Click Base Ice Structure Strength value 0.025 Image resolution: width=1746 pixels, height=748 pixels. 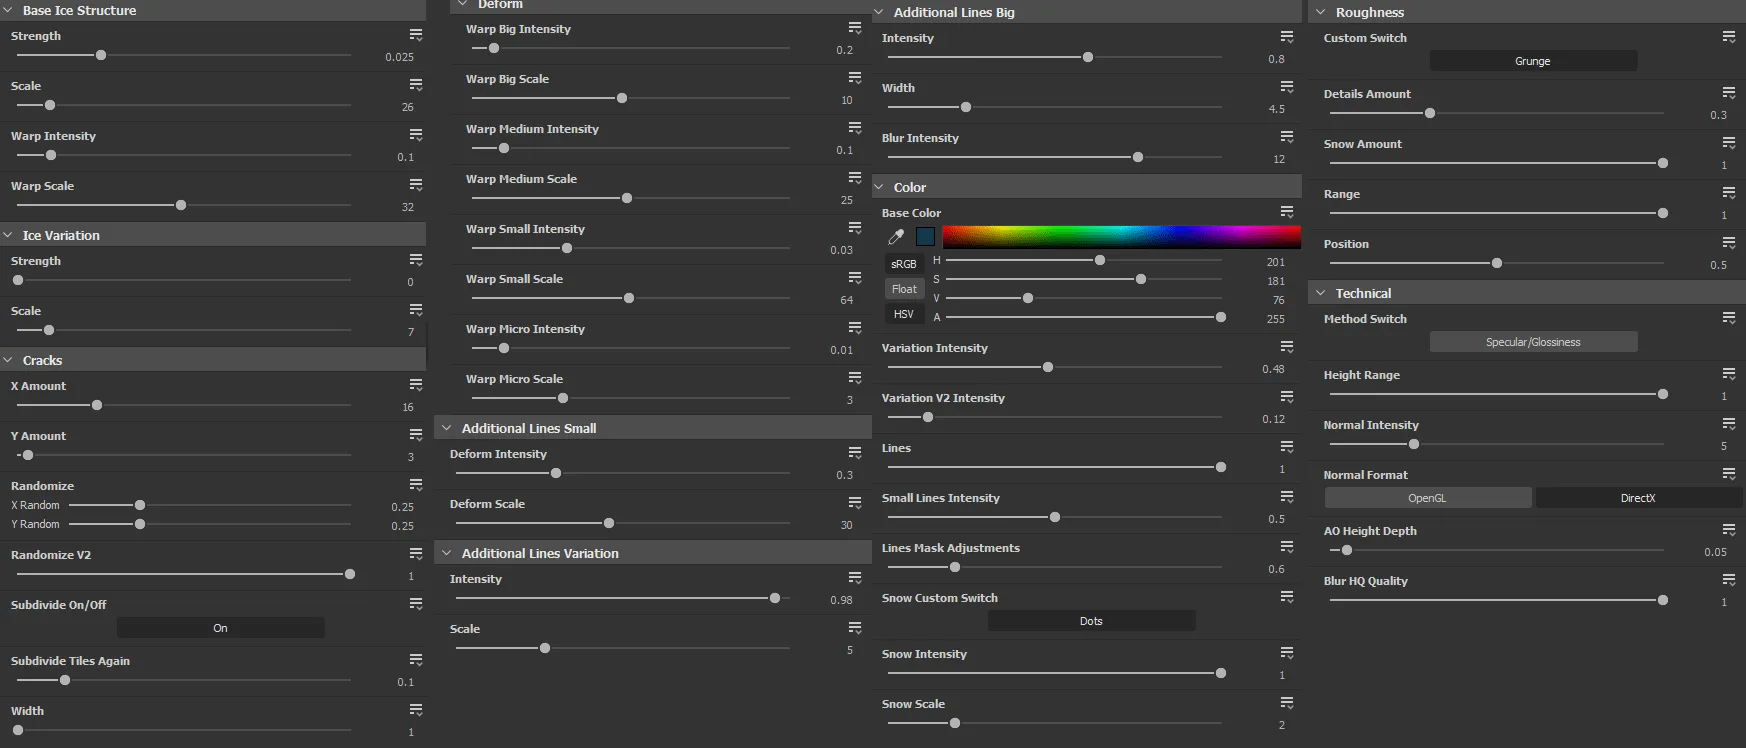click(399, 57)
